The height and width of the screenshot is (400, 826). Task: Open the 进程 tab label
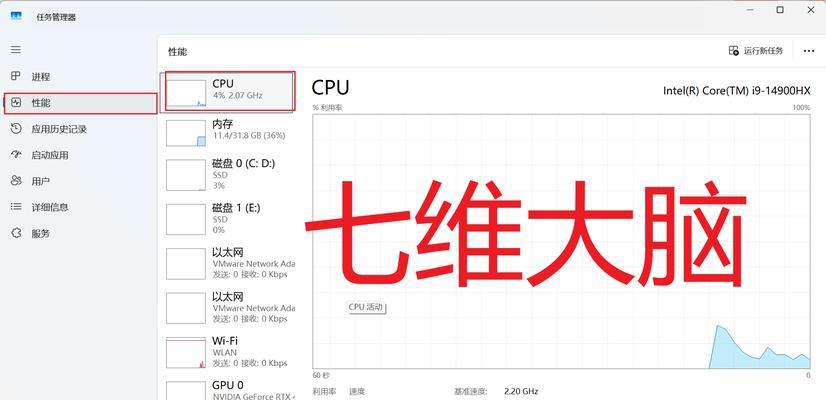pyautogui.click(x=41, y=77)
